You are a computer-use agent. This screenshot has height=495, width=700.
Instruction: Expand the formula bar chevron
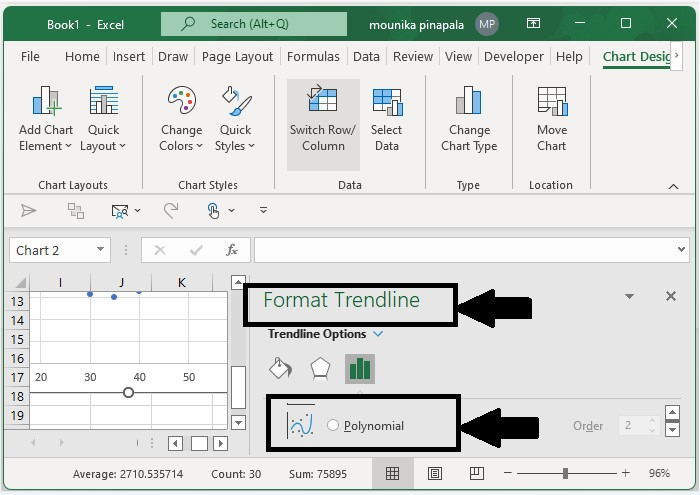[x=681, y=249]
